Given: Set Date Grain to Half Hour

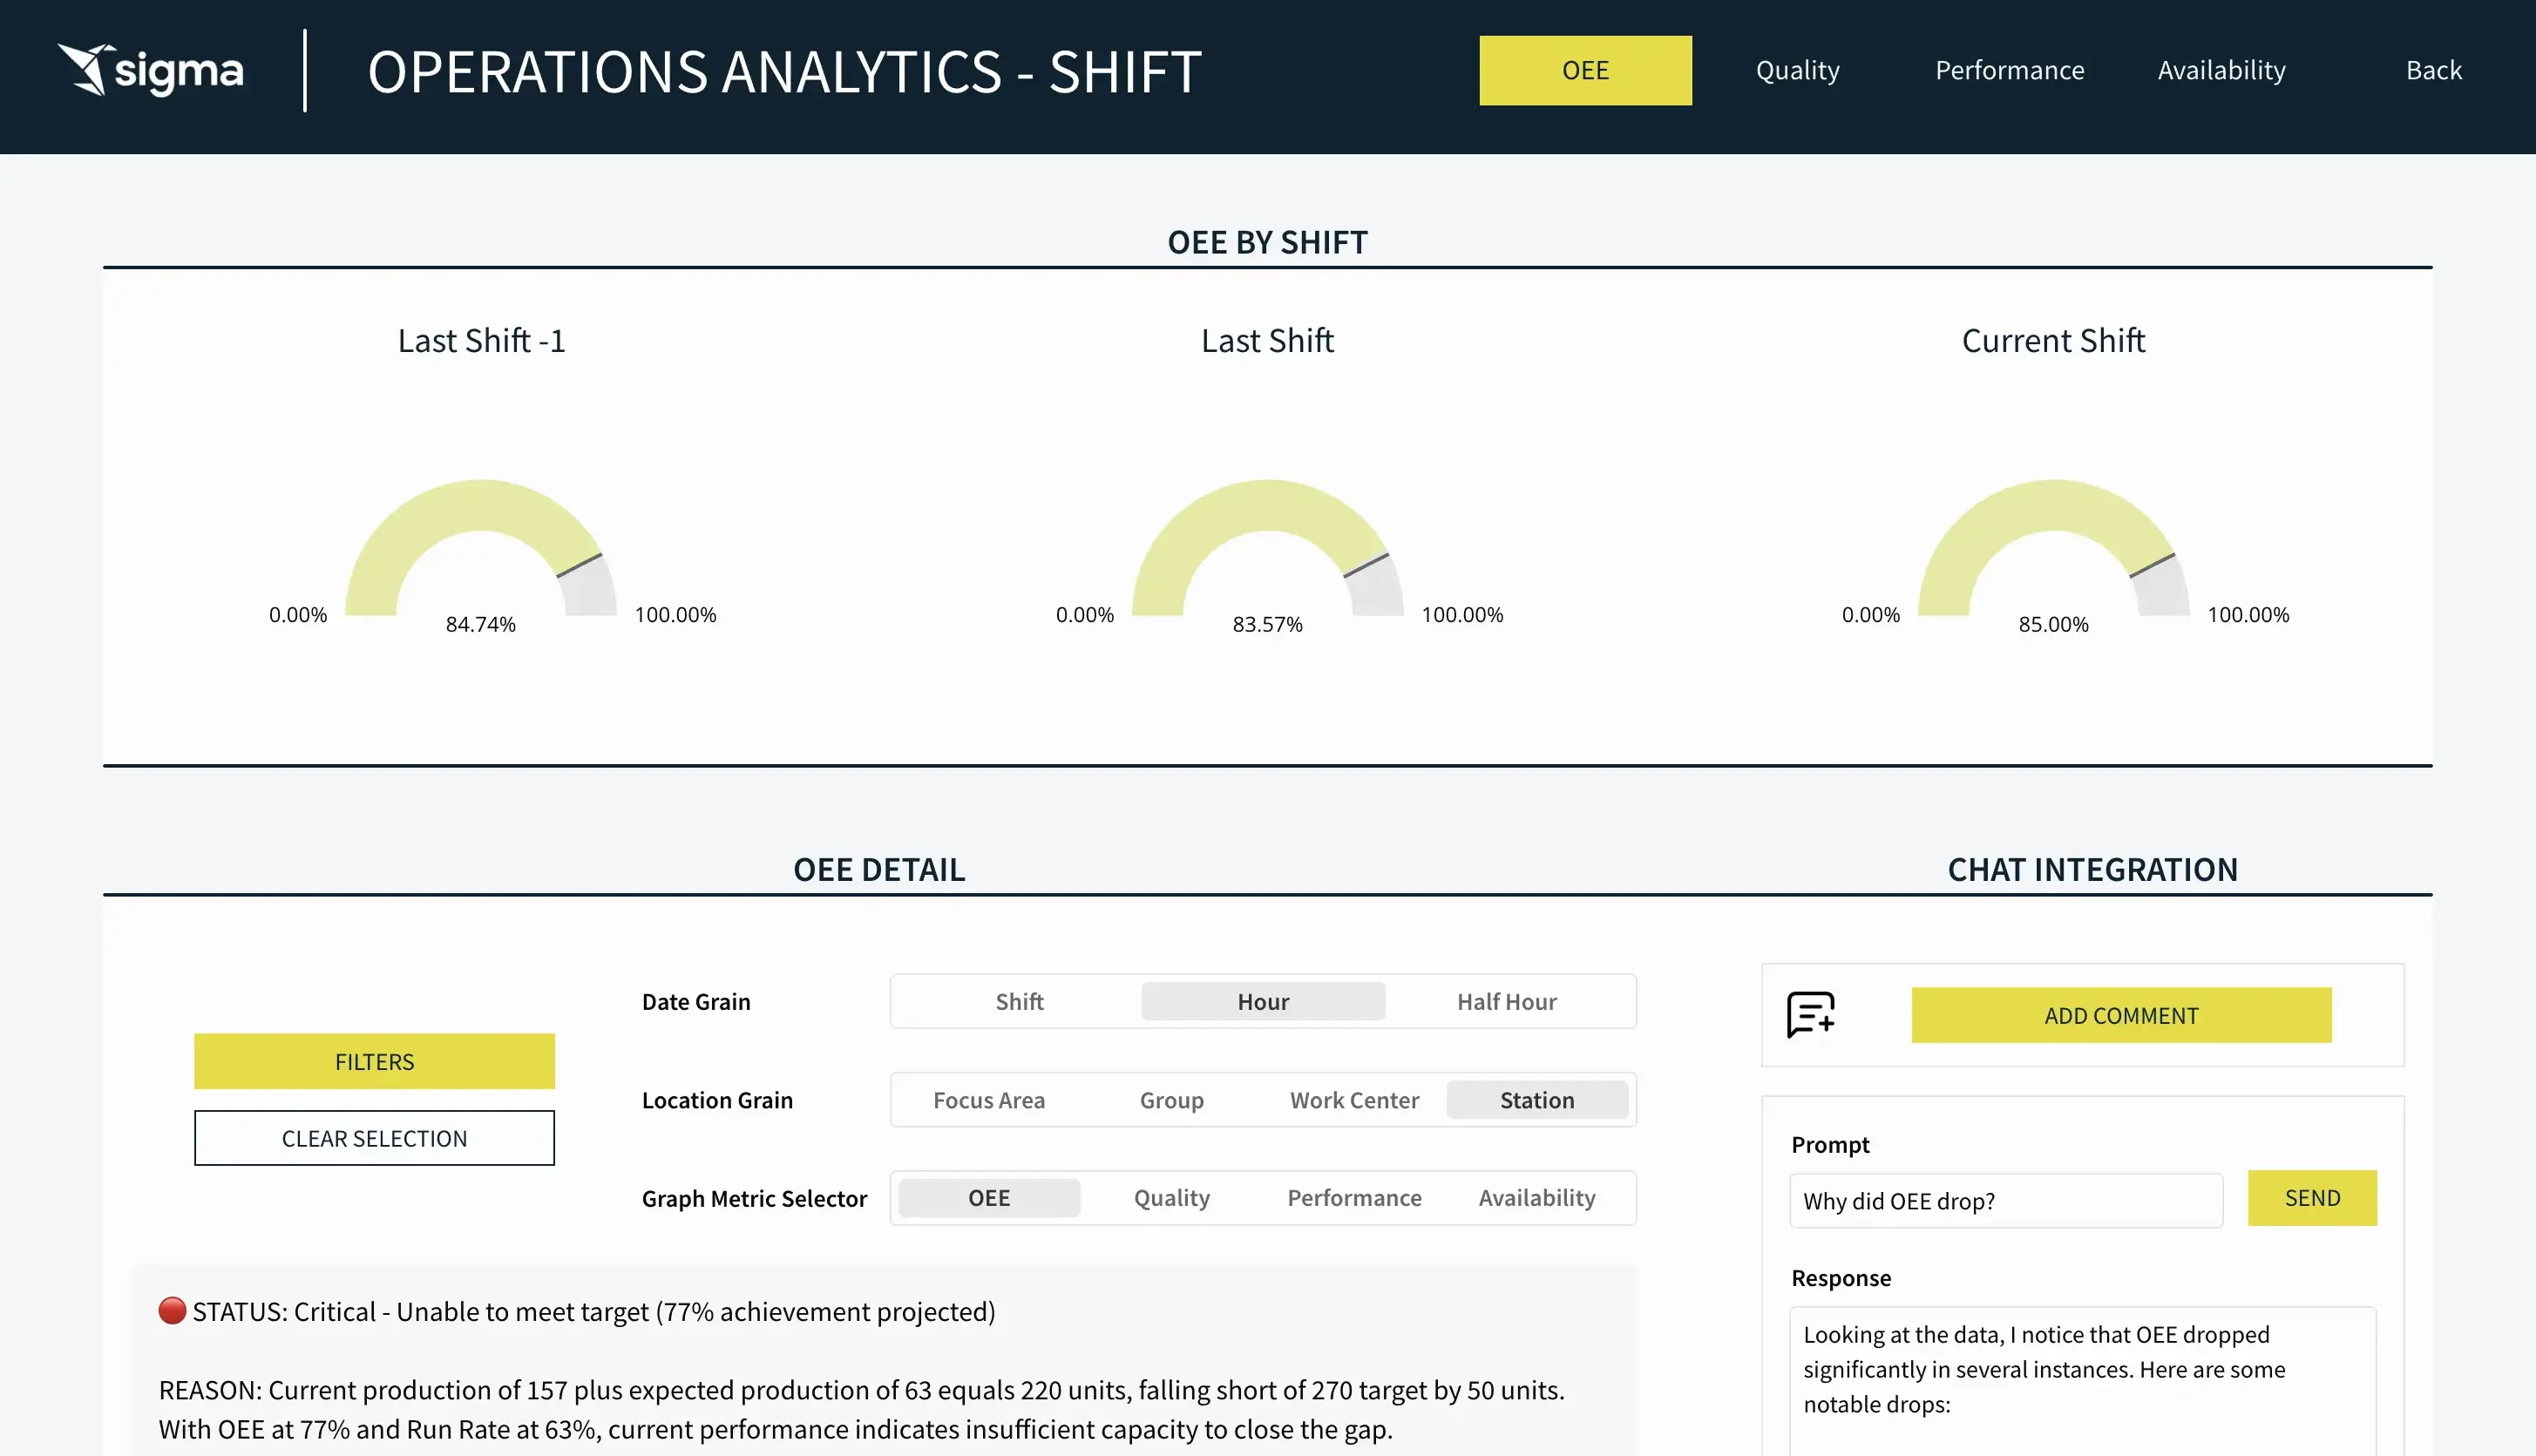Looking at the screenshot, I should coord(1506,1001).
